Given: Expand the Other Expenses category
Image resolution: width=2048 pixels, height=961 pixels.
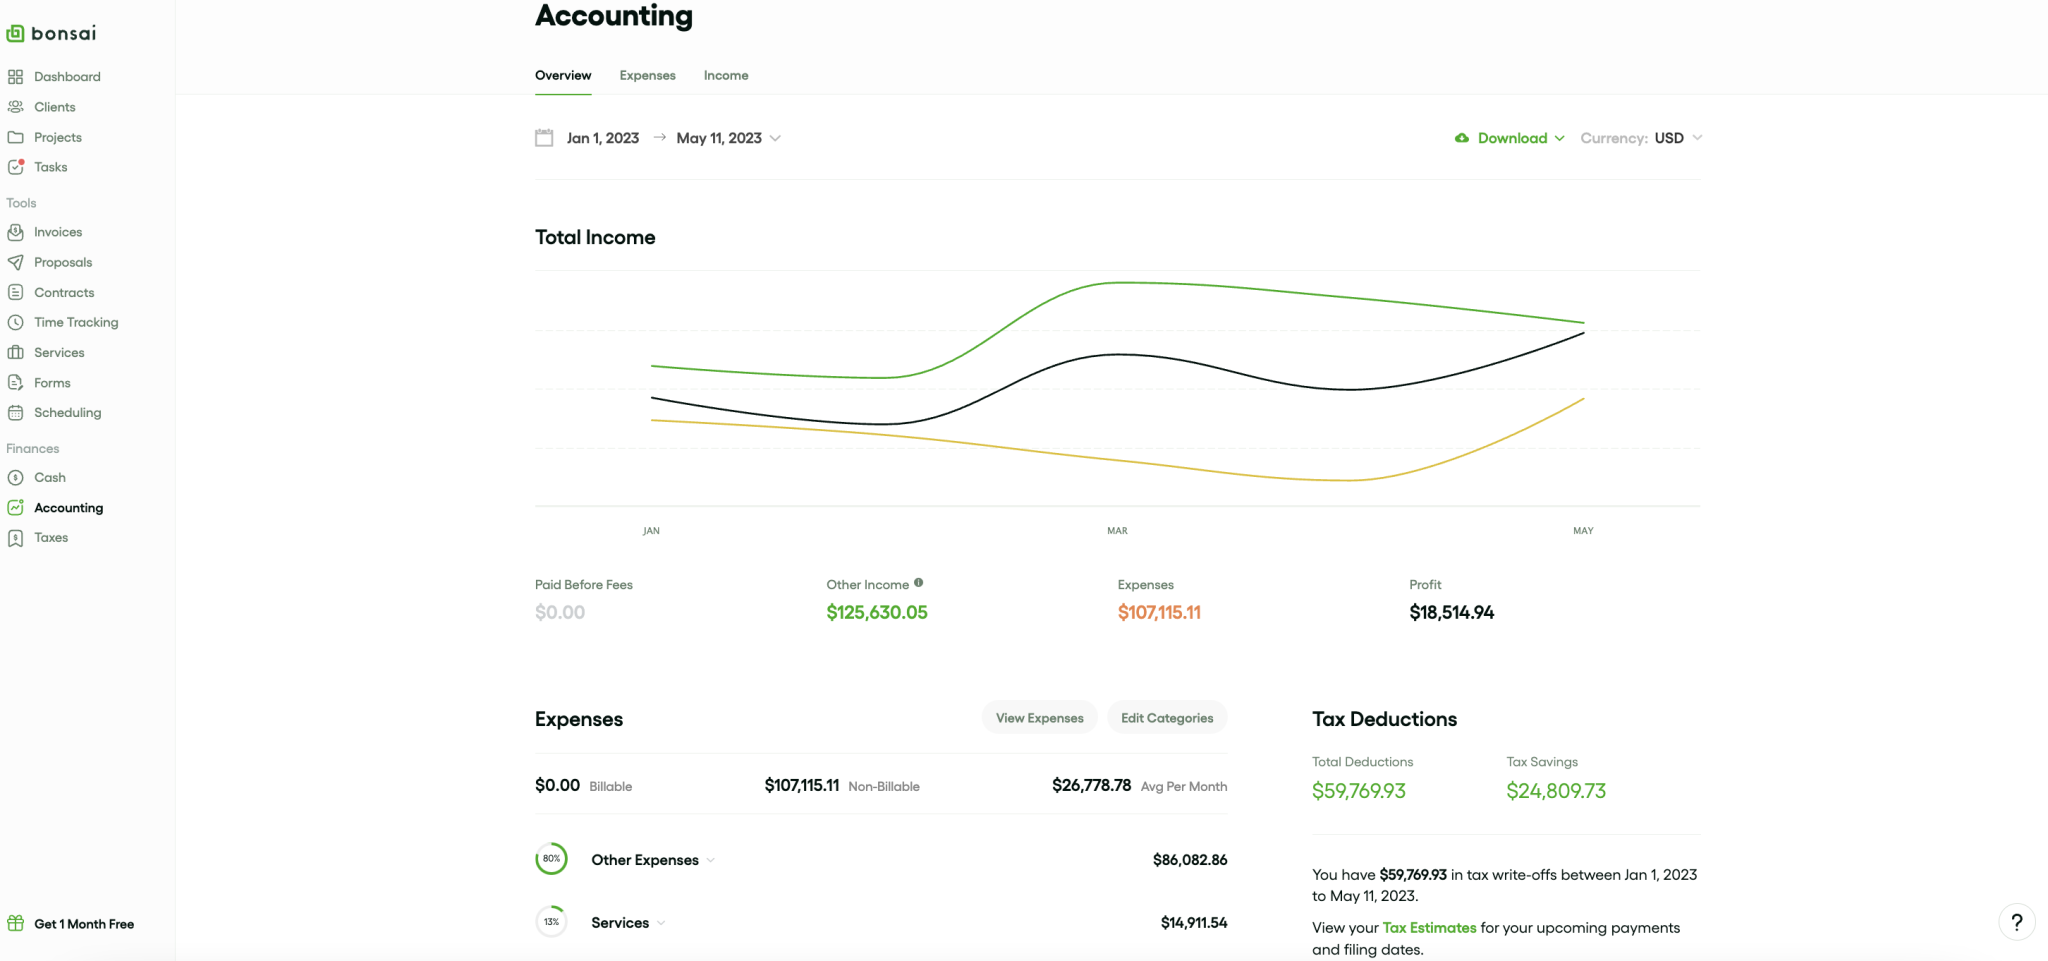Looking at the screenshot, I should click(710, 859).
